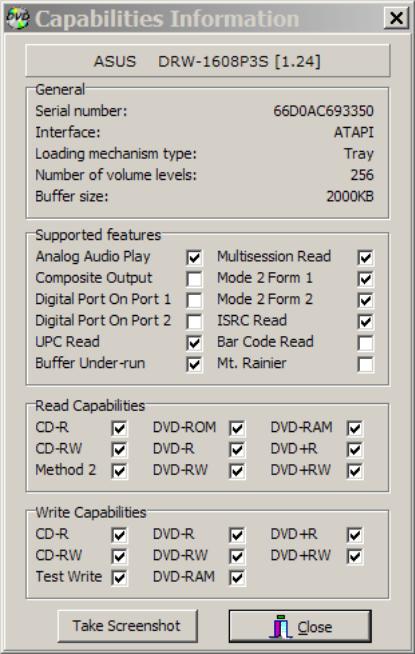This screenshot has width=415, height=654.
Task: Click the Supported features group title
Action: click(98, 235)
